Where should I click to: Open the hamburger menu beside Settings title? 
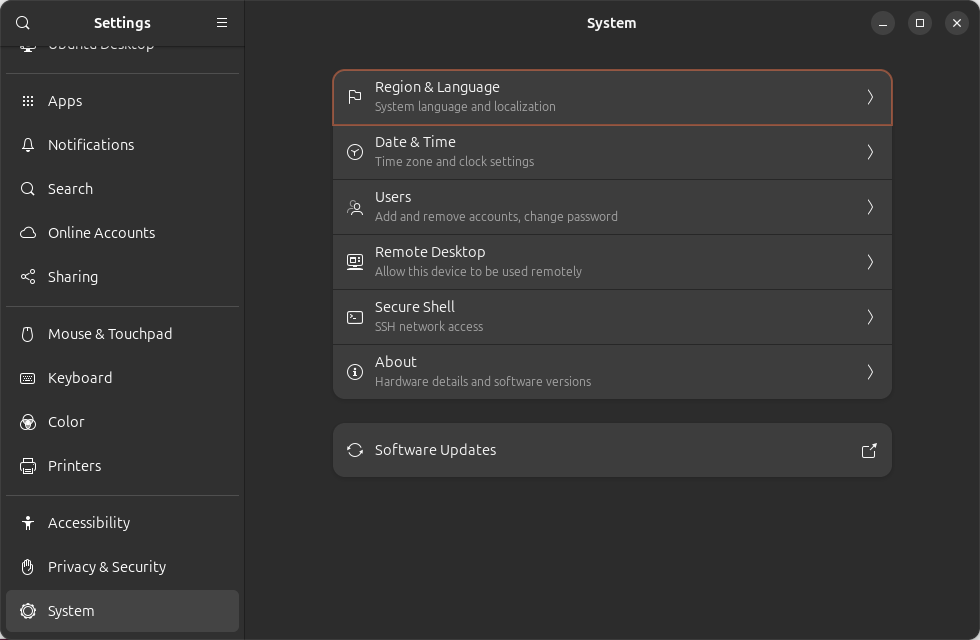(x=222, y=23)
